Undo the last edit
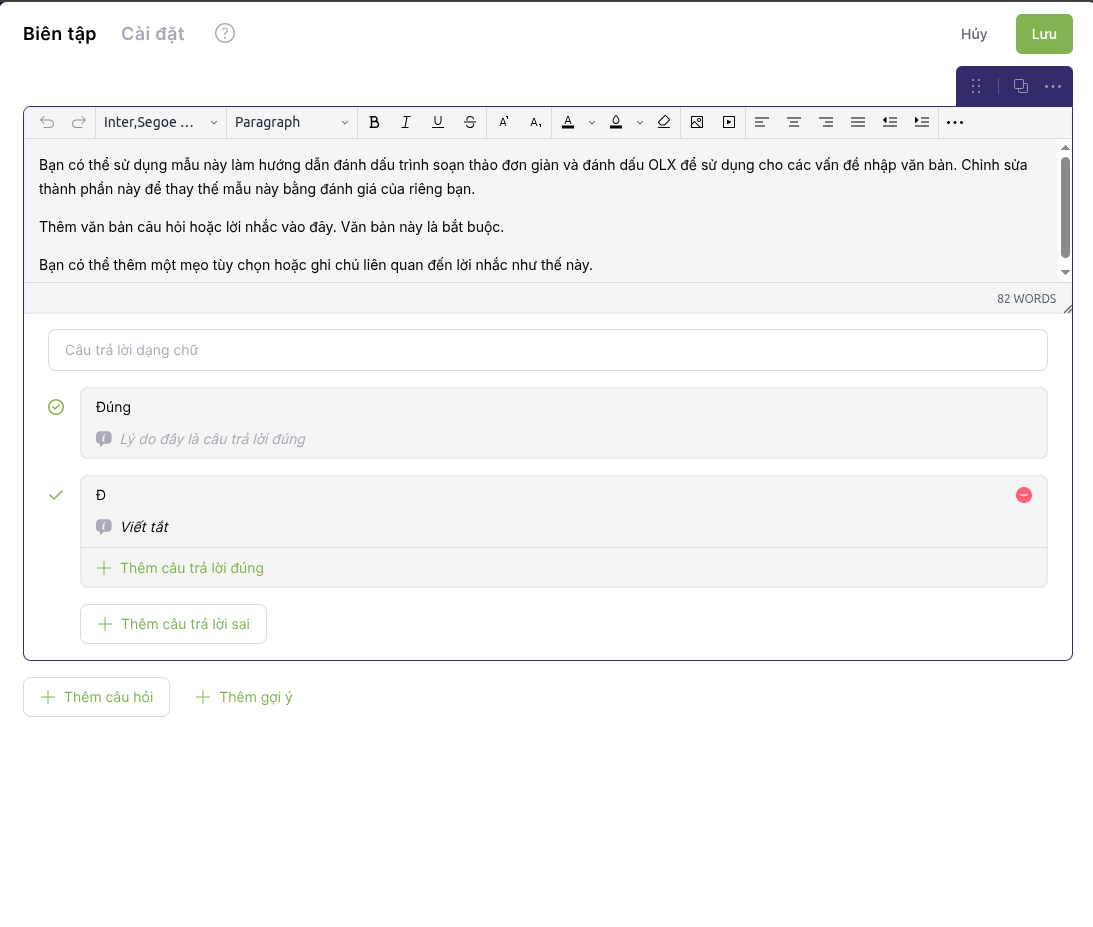 (x=47, y=123)
